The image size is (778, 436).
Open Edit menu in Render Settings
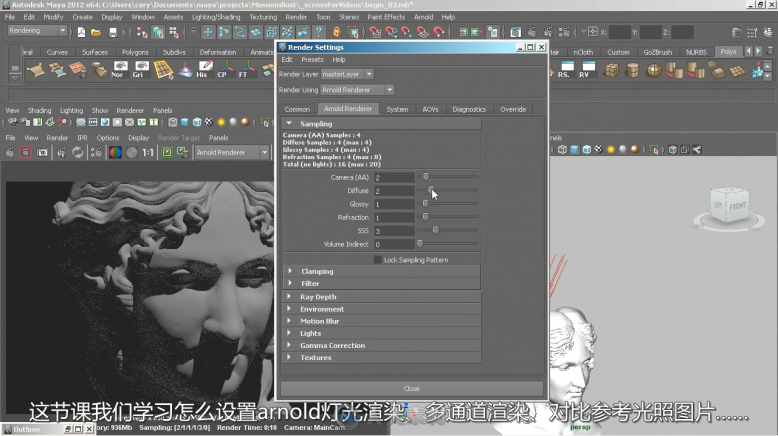click(287, 60)
